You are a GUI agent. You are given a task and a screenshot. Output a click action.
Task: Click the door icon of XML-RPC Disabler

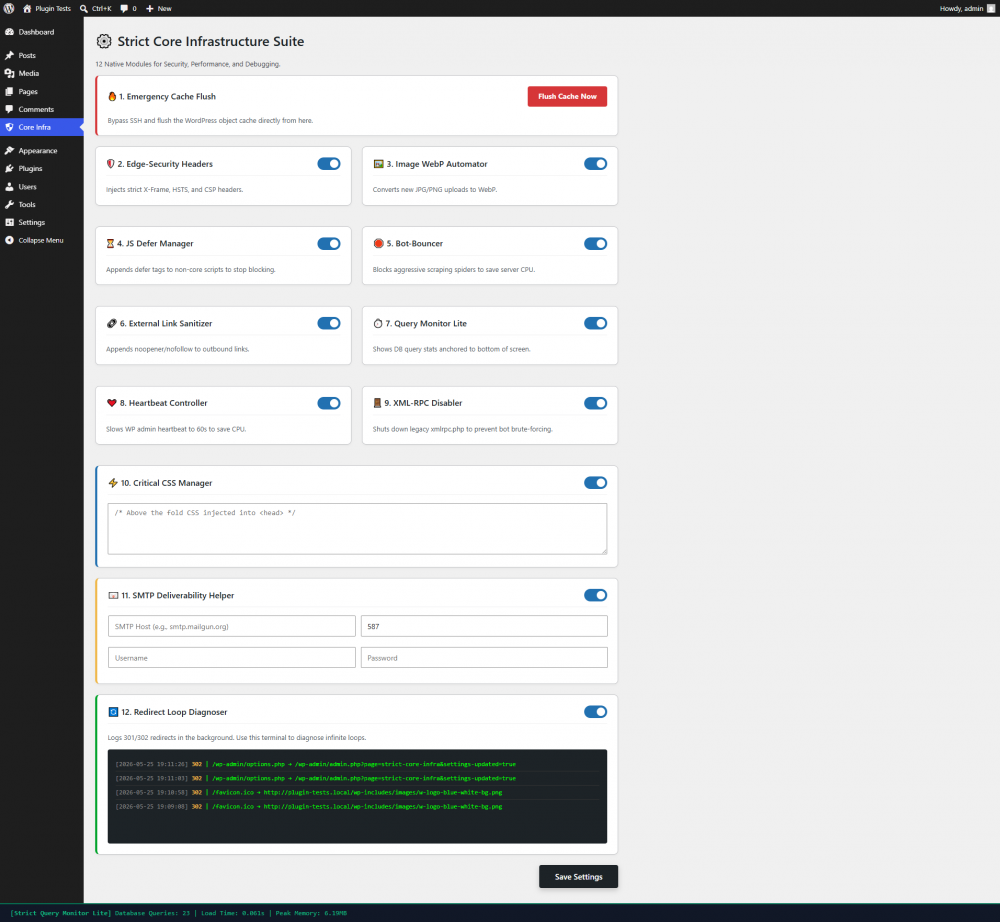377,403
